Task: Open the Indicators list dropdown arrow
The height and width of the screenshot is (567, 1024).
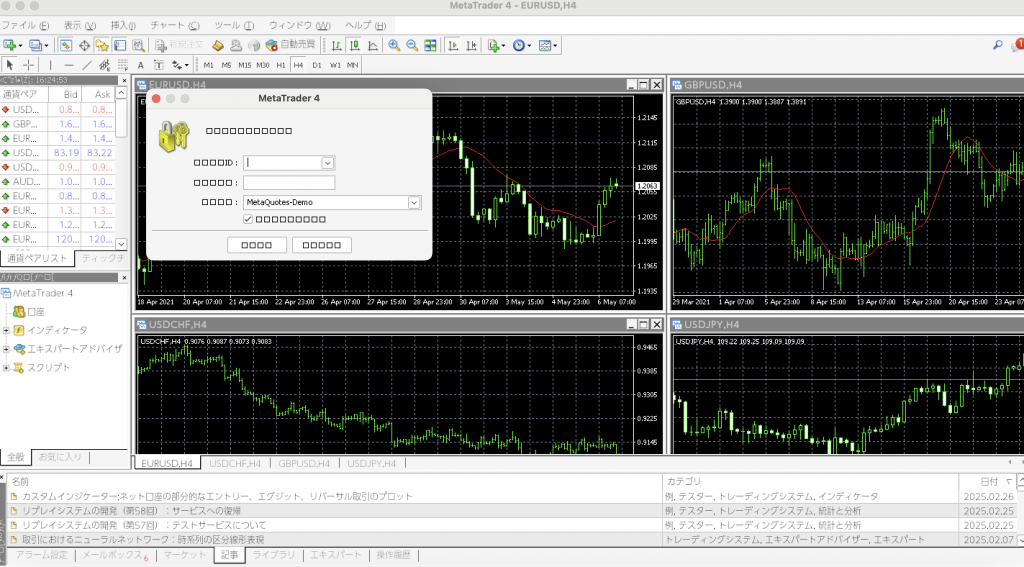Action: (503, 46)
